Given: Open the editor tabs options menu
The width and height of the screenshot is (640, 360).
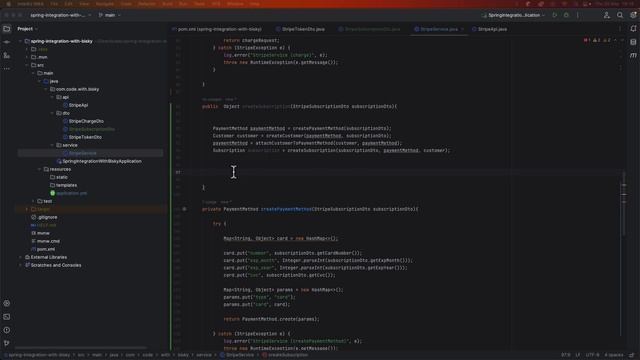Looking at the screenshot, I should (620, 29).
